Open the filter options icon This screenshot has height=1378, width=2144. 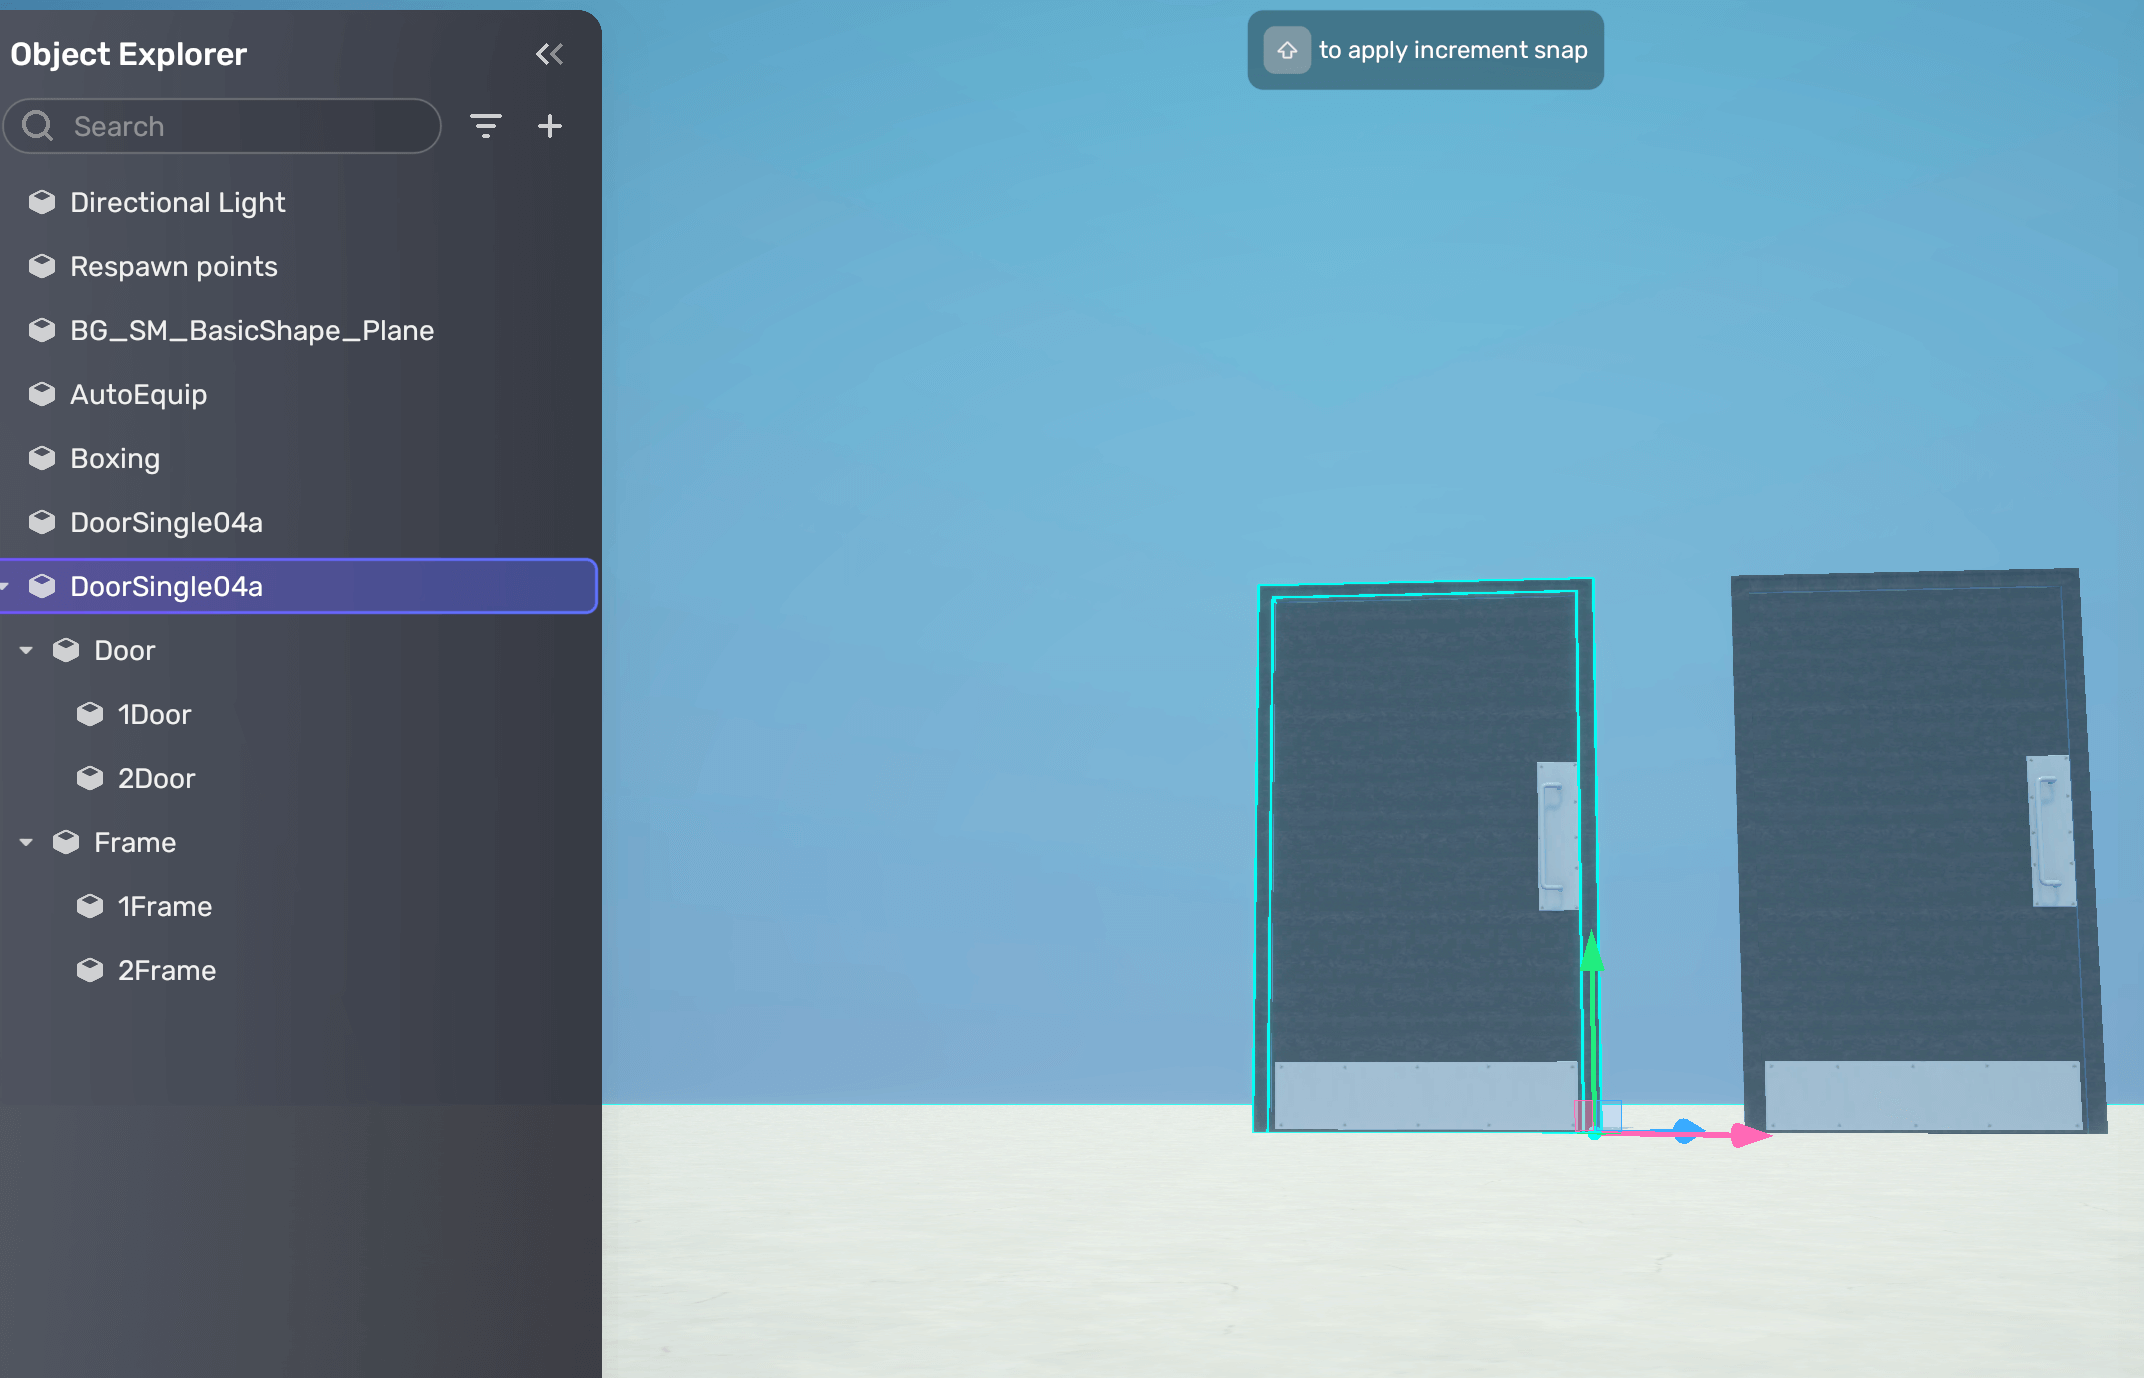click(x=486, y=126)
